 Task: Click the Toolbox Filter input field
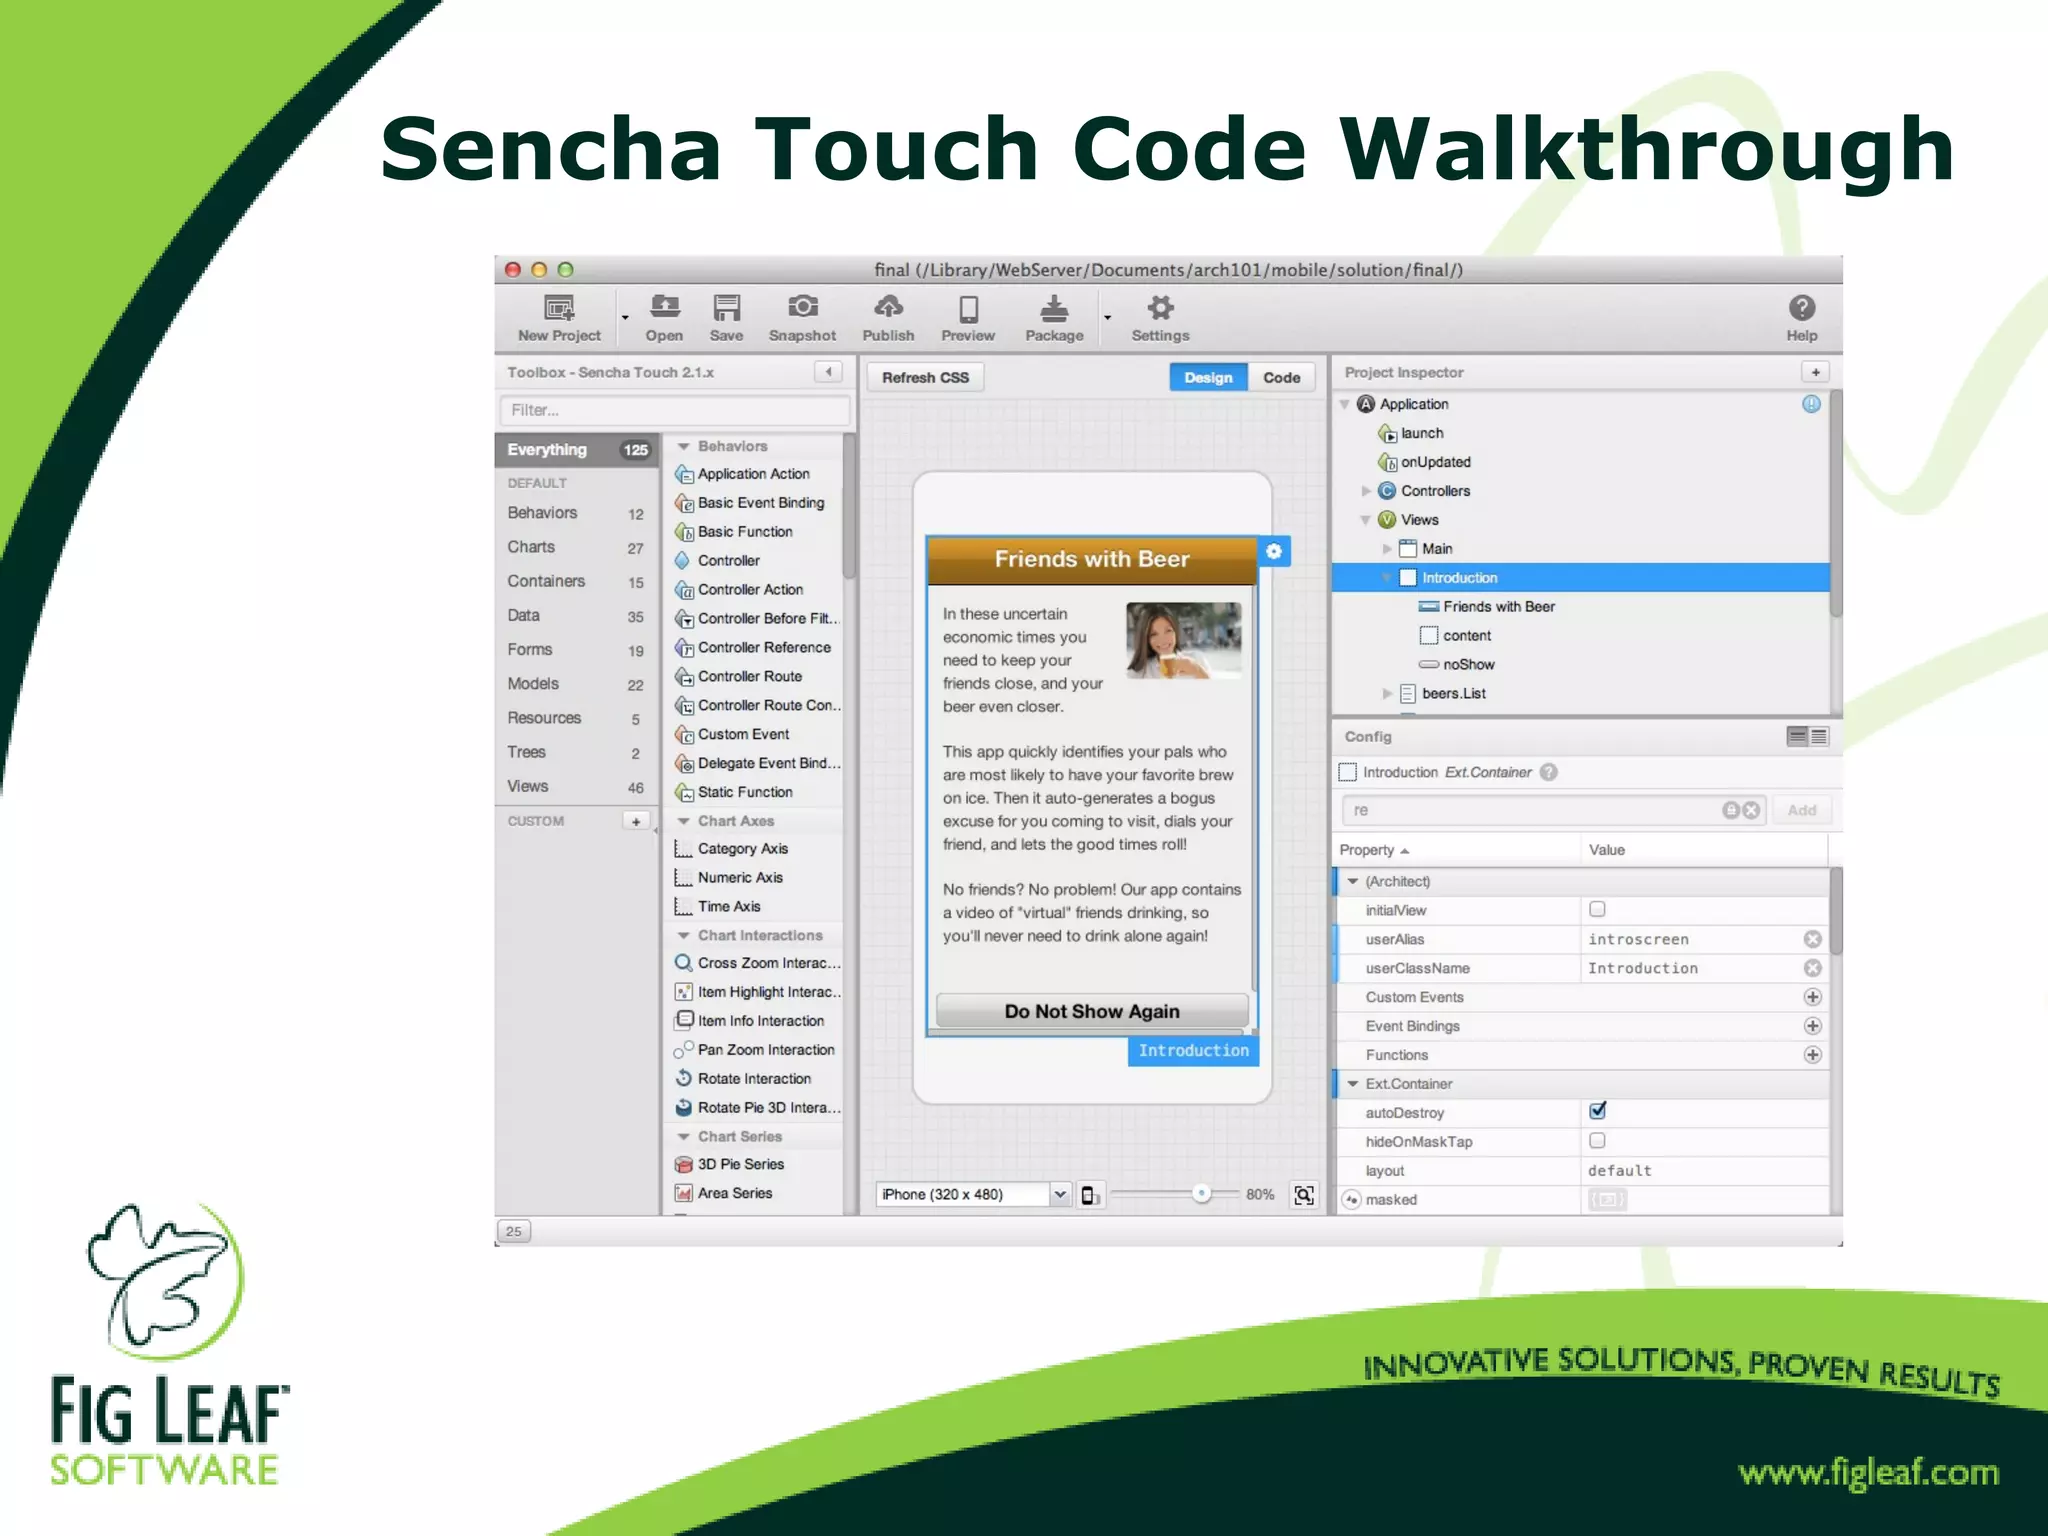tap(675, 410)
